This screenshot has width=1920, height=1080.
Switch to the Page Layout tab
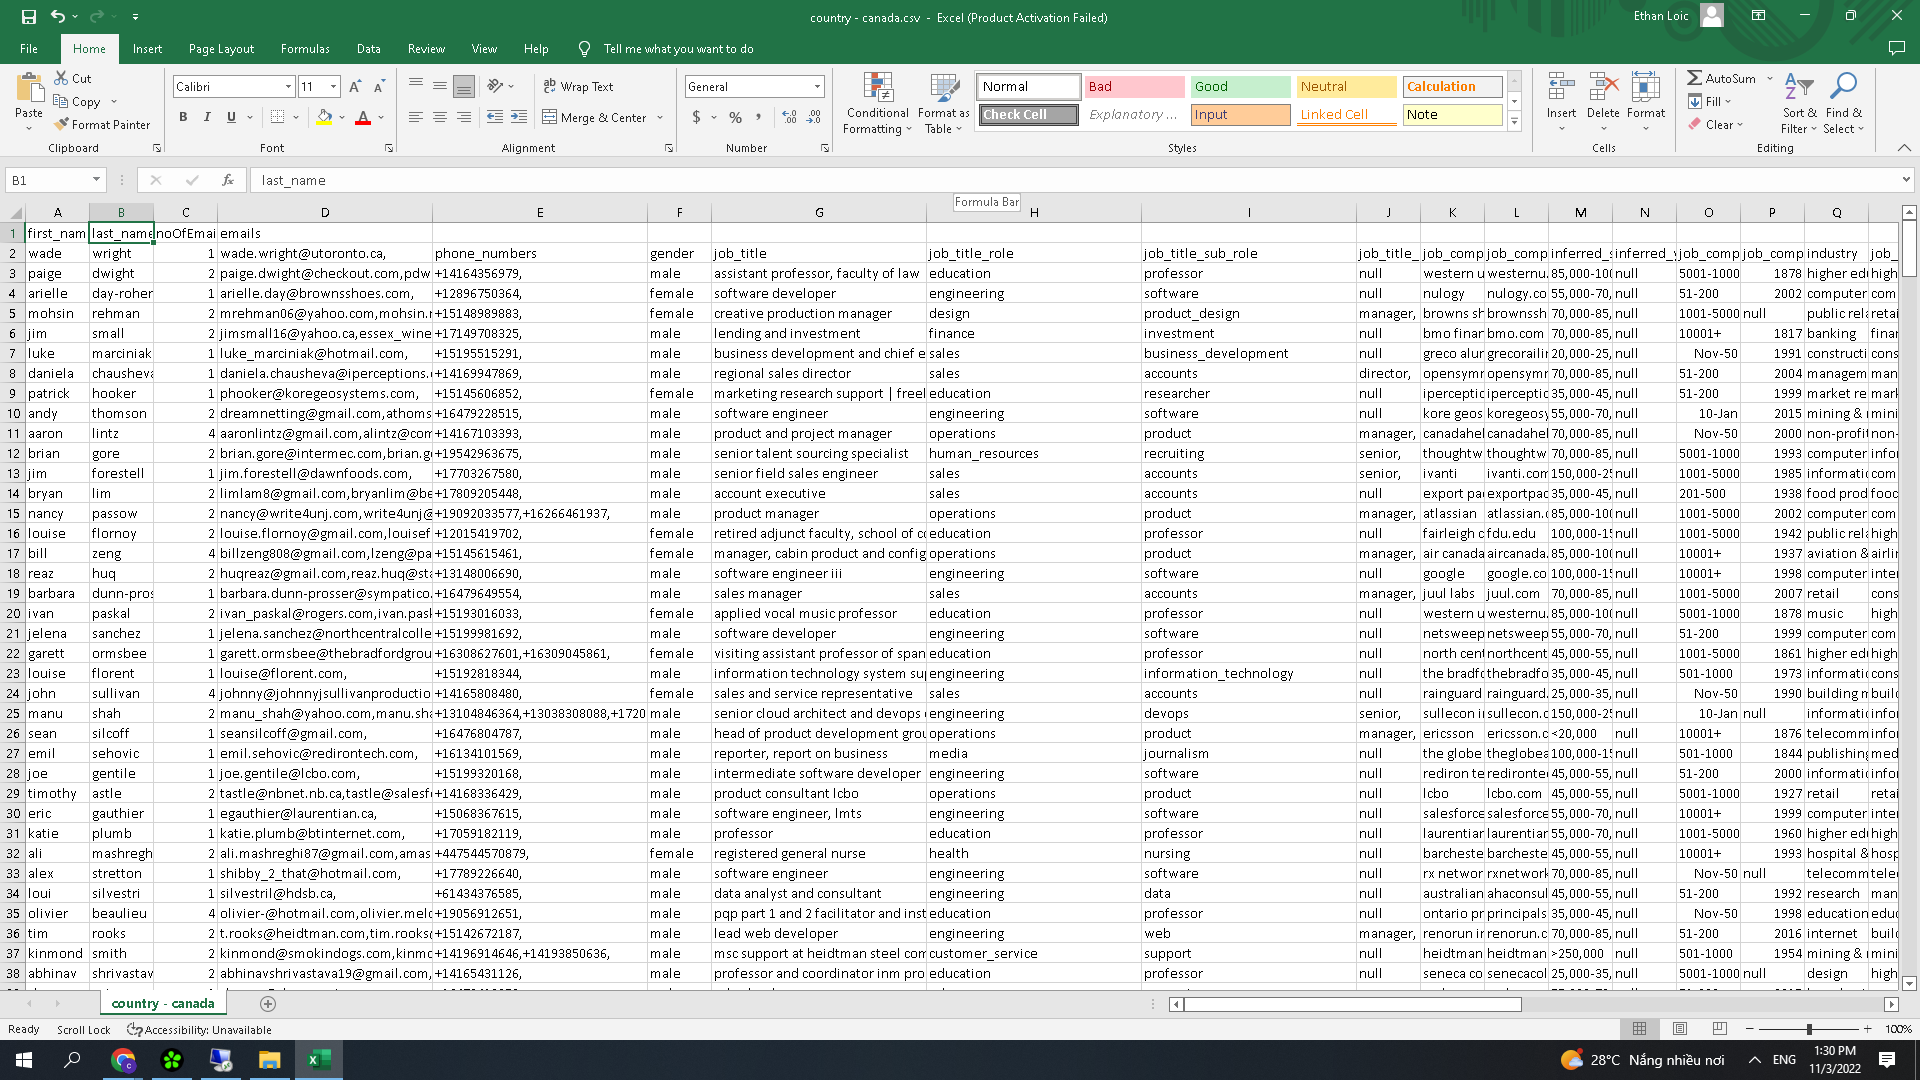(x=221, y=48)
